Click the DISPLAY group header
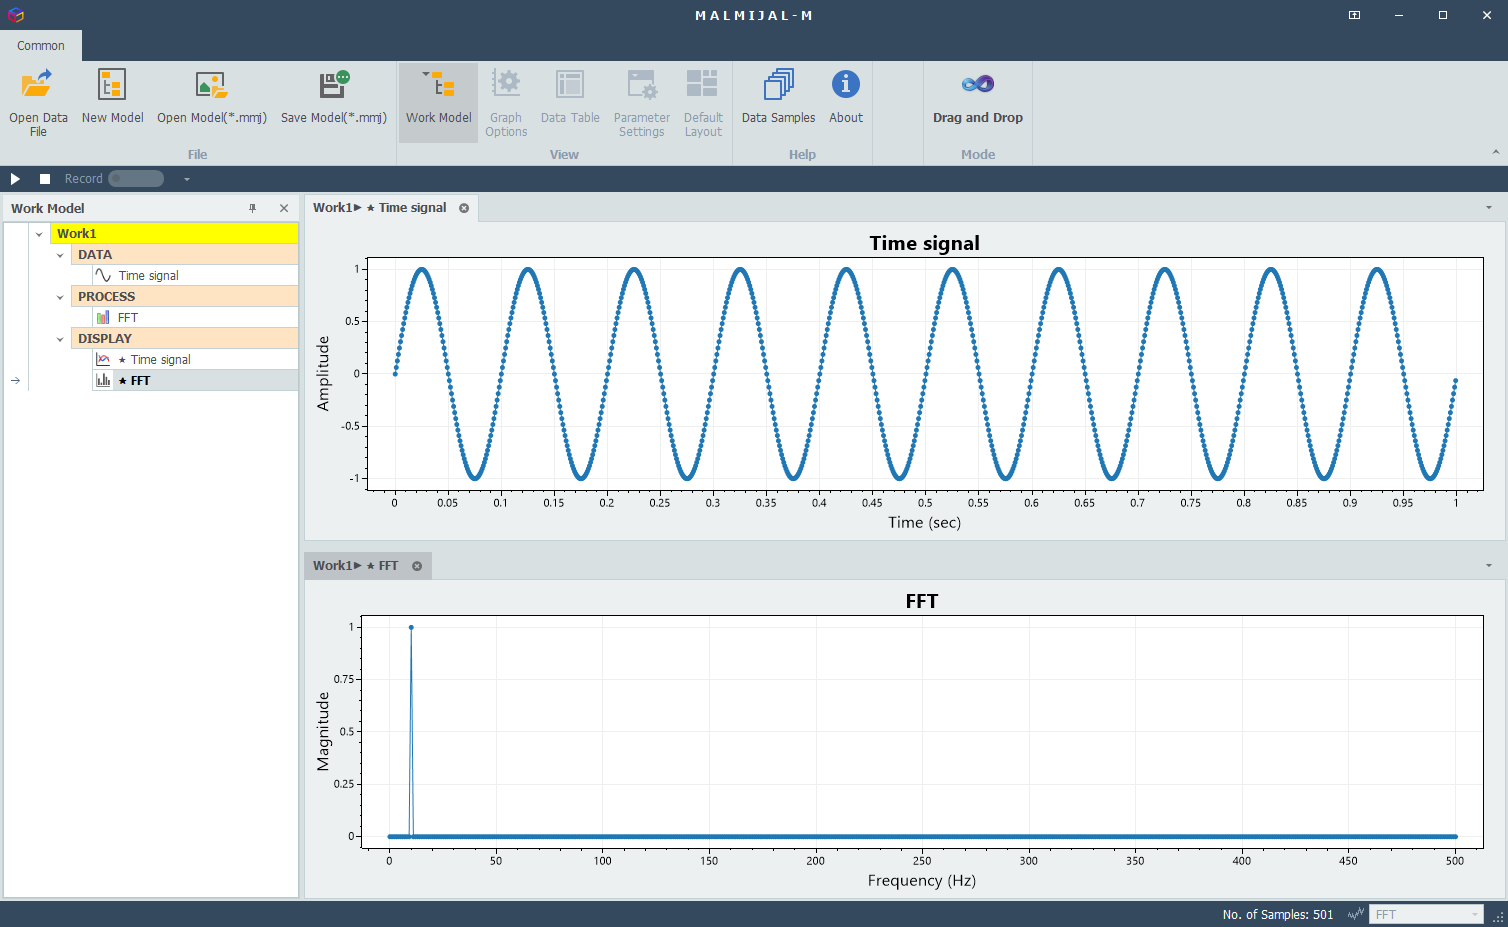This screenshot has height=927, width=1508. pos(184,338)
